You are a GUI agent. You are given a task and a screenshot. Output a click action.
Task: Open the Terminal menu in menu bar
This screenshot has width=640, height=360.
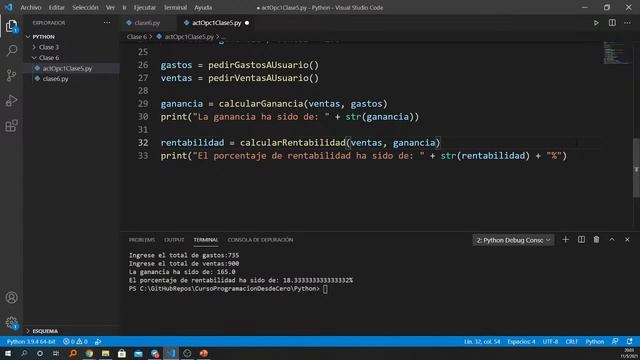[x=175, y=7]
